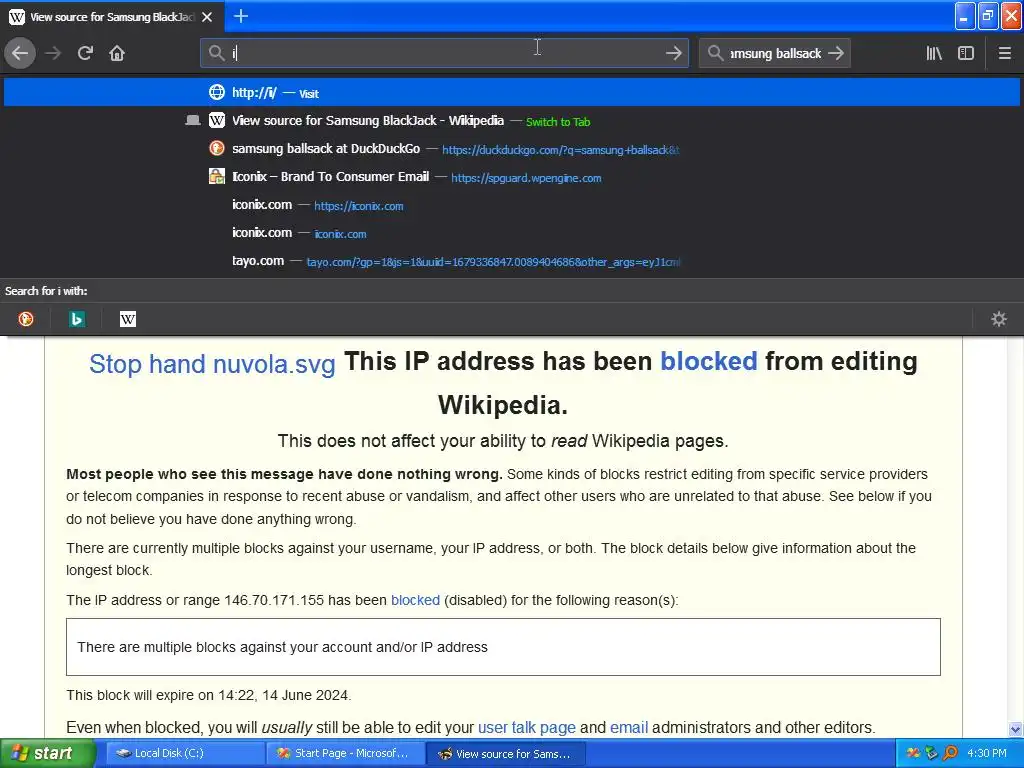
Task: Choose the Iconix Brand To Consumer Email suggestion
Action: point(512,177)
